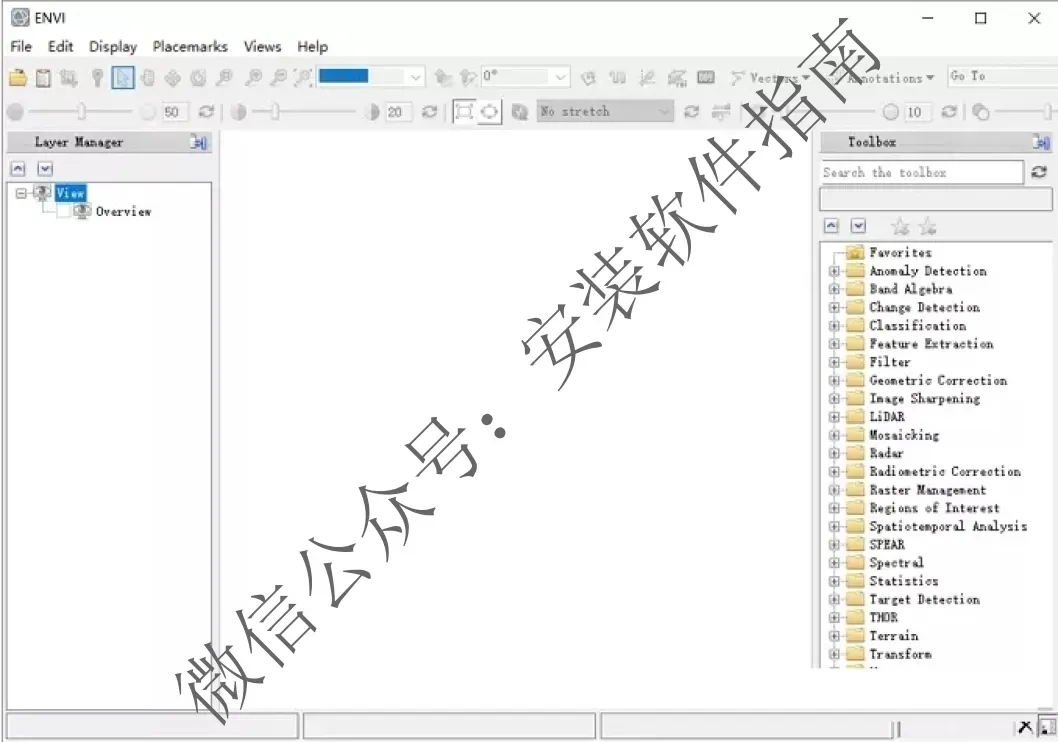Click the fixed Zoom Out magnifier
1058x742 pixels.
point(278,78)
